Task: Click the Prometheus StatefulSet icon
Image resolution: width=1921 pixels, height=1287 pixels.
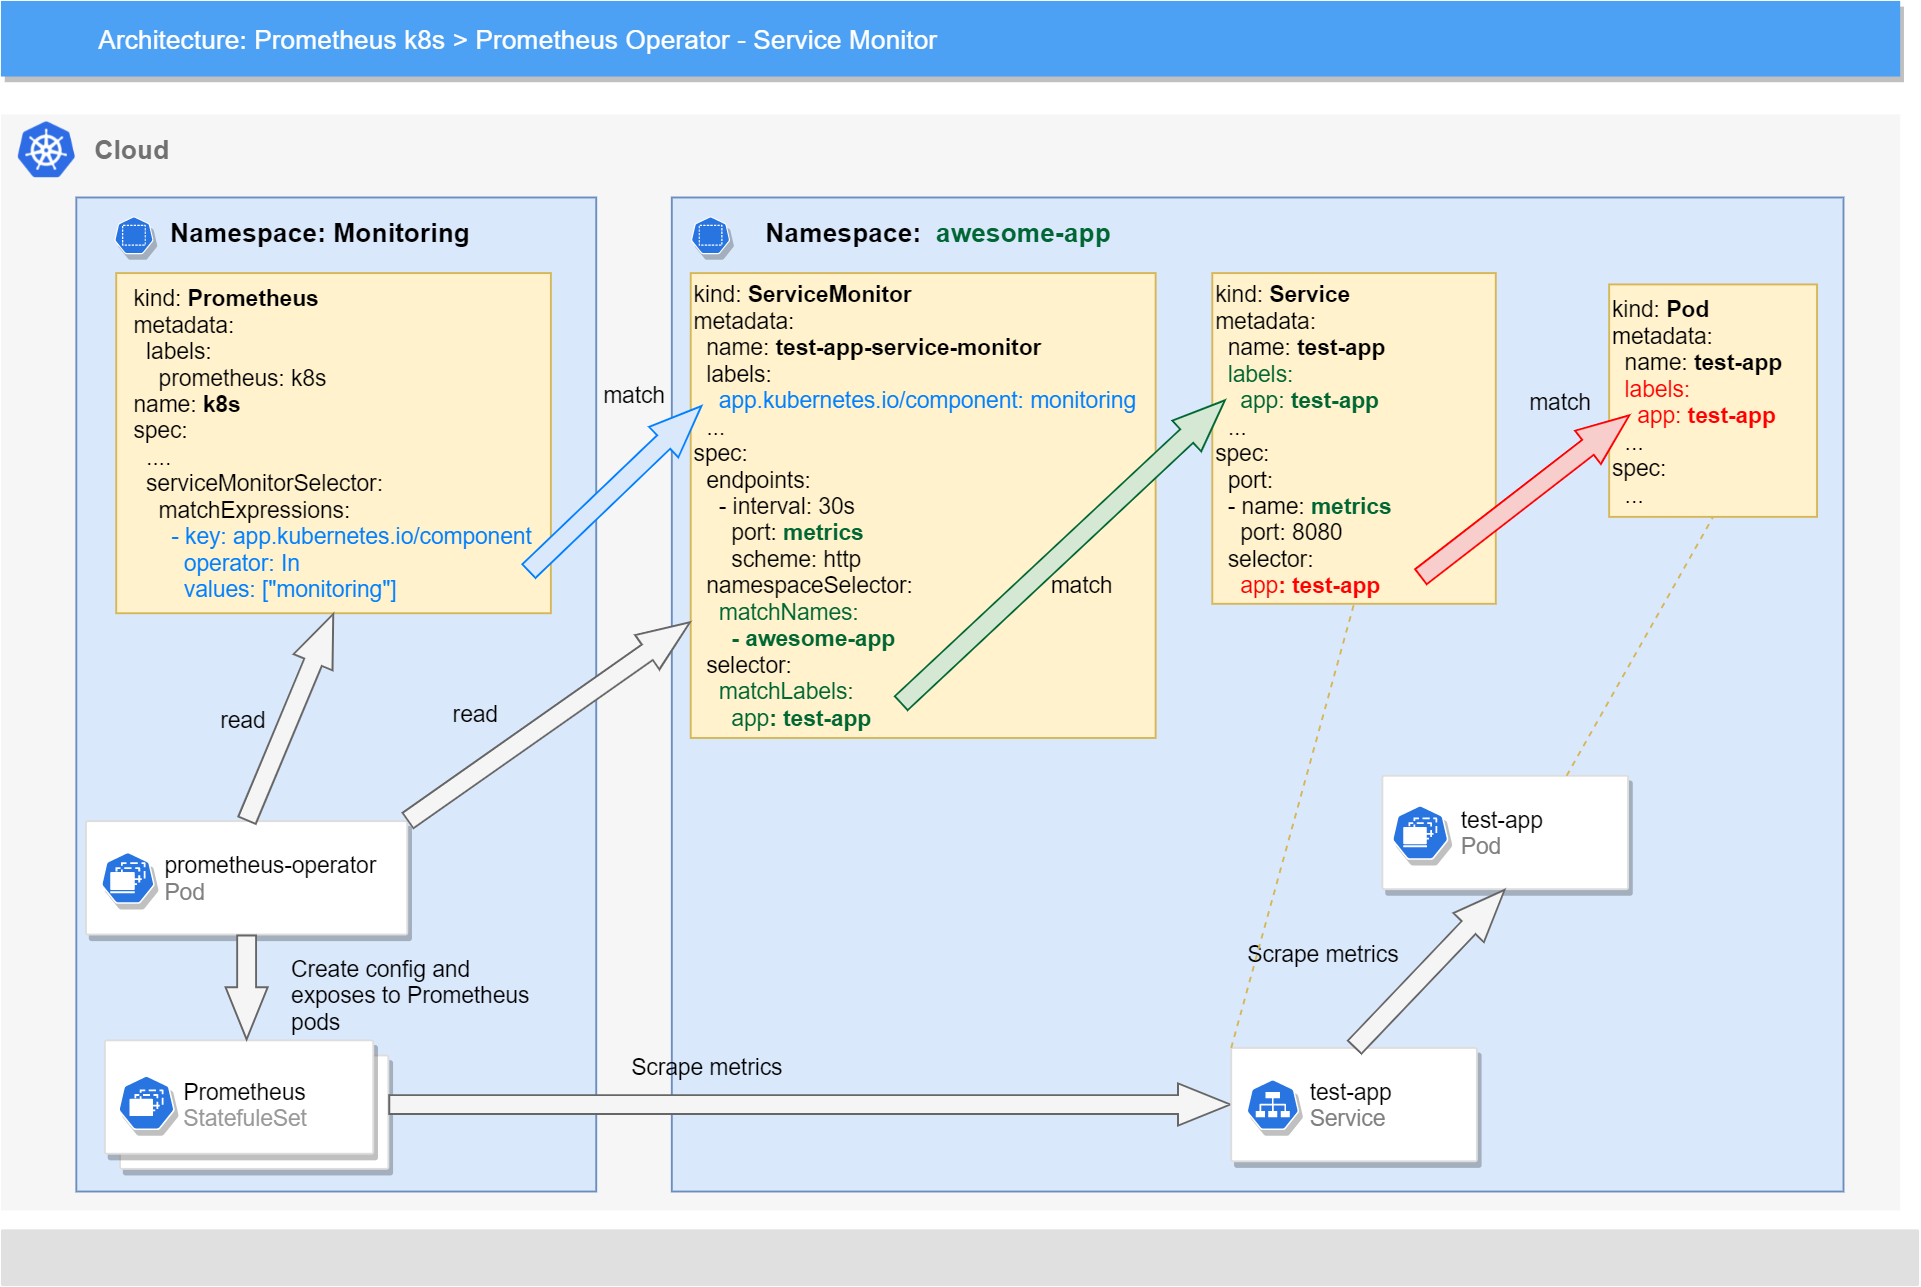Action: (146, 1105)
